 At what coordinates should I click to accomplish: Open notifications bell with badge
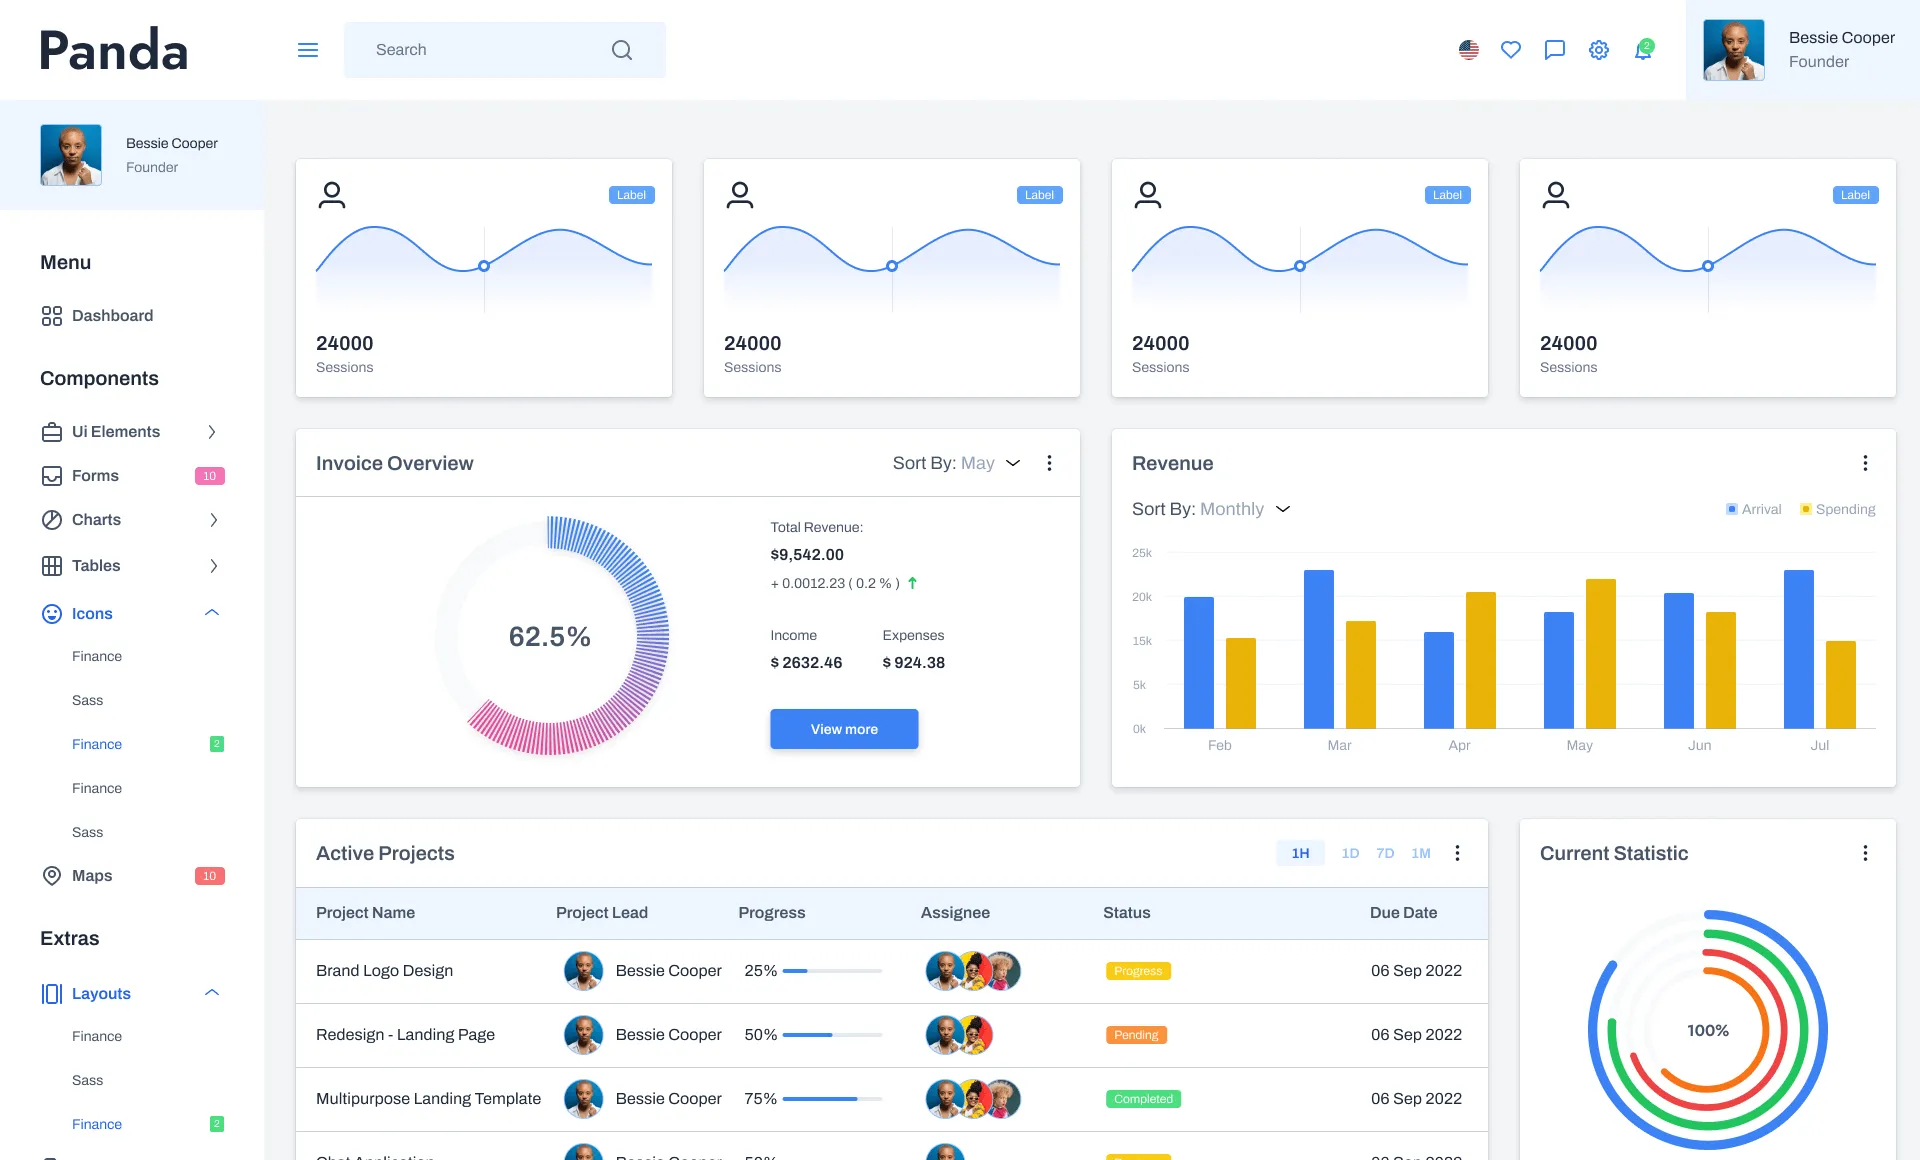1643,49
